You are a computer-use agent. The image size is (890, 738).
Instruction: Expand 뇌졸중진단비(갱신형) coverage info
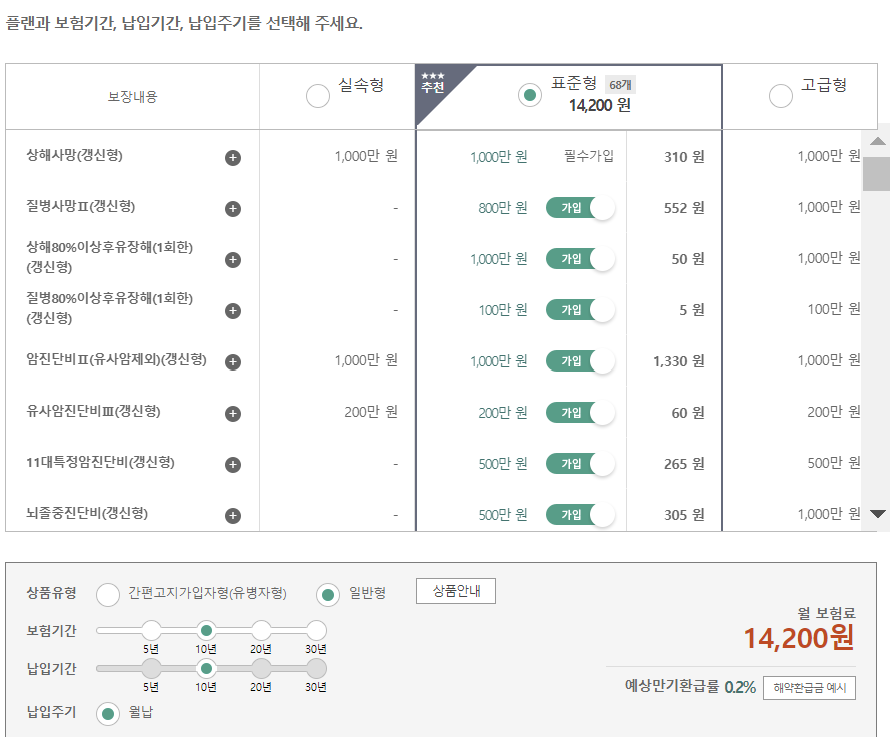(x=233, y=515)
